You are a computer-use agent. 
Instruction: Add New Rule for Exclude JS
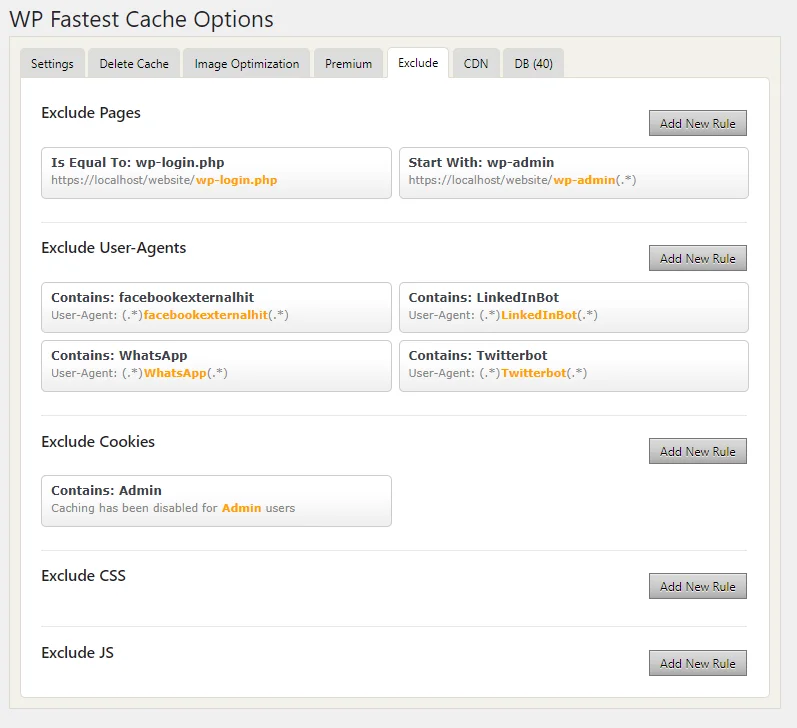click(697, 663)
